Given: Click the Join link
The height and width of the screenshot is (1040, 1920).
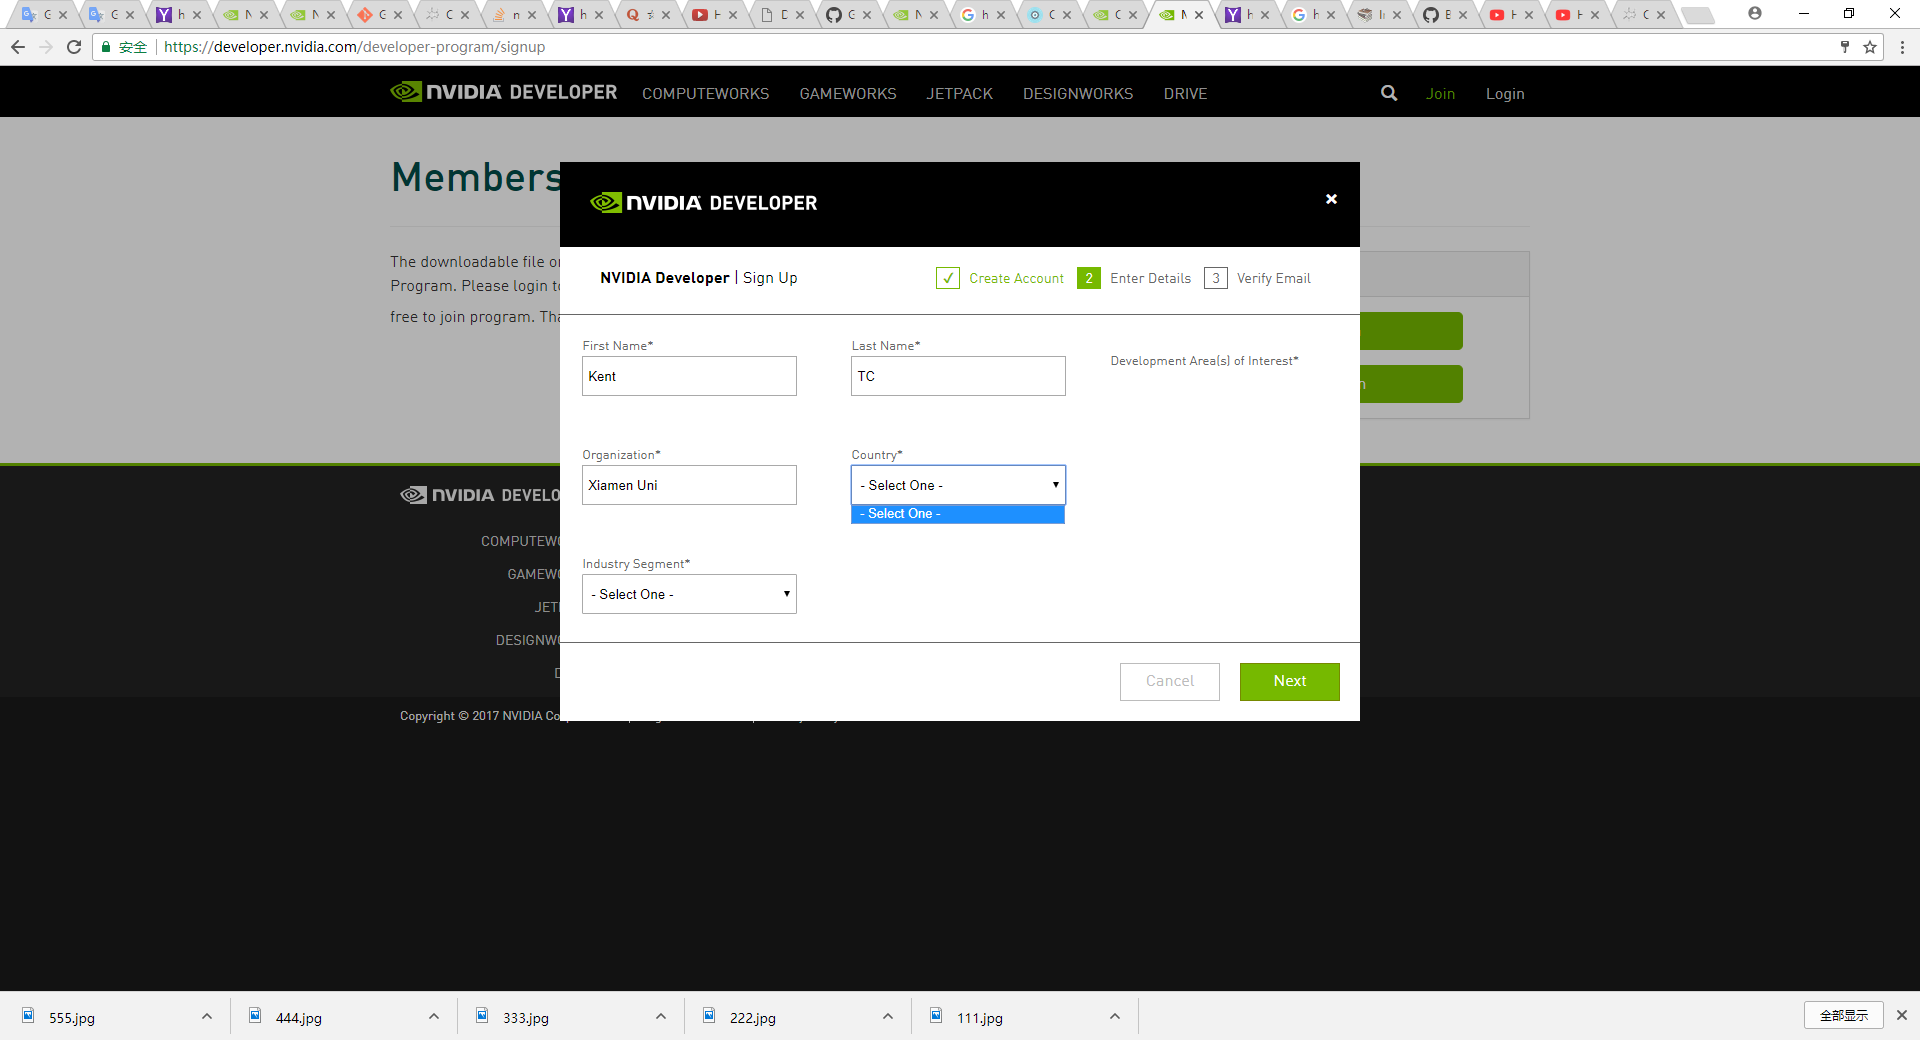Looking at the screenshot, I should (x=1440, y=93).
